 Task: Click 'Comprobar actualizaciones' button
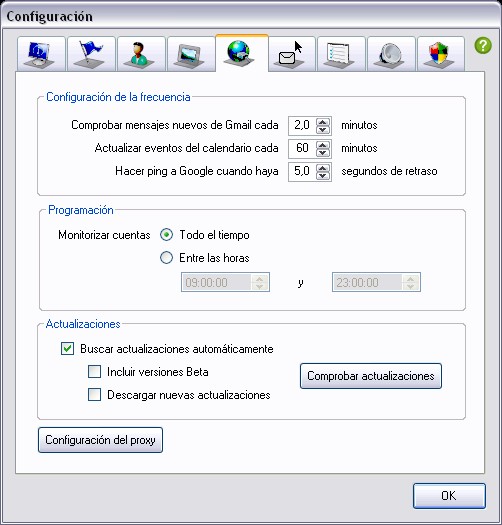tap(371, 376)
